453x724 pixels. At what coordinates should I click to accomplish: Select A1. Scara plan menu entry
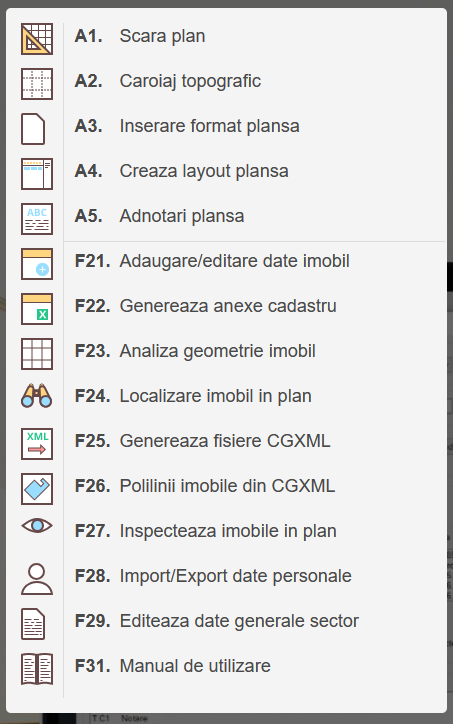coord(255,36)
